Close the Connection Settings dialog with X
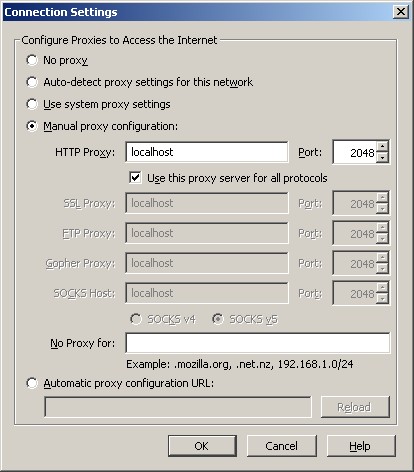 [x=401, y=12]
